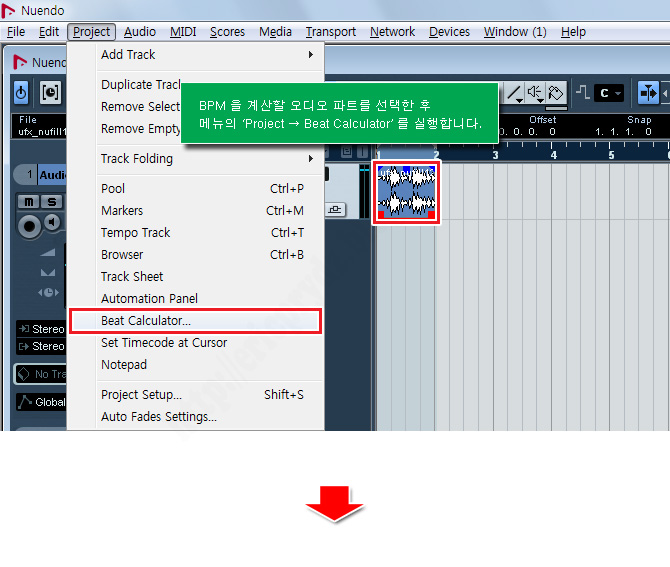670x567 pixels.
Task: Choose Remove Selected Tracks menu entry
Action: (x=141, y=106)
